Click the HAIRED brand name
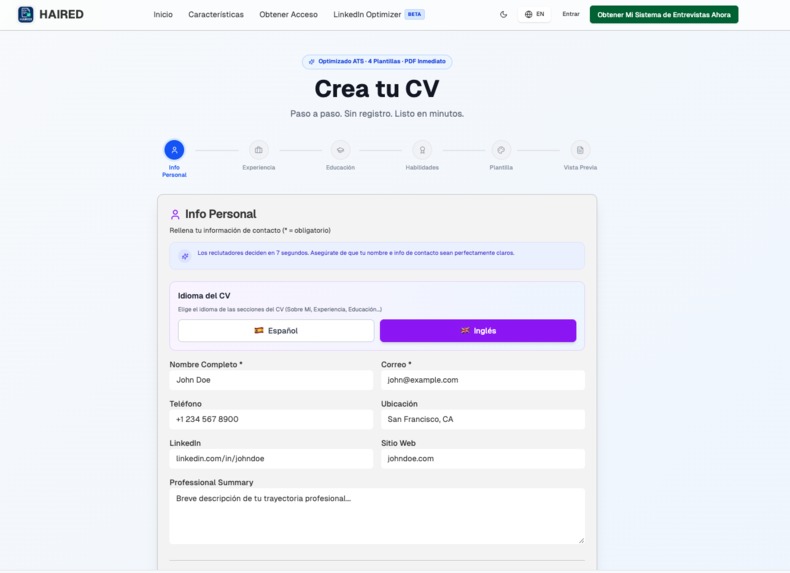 (x=61, y=14)
